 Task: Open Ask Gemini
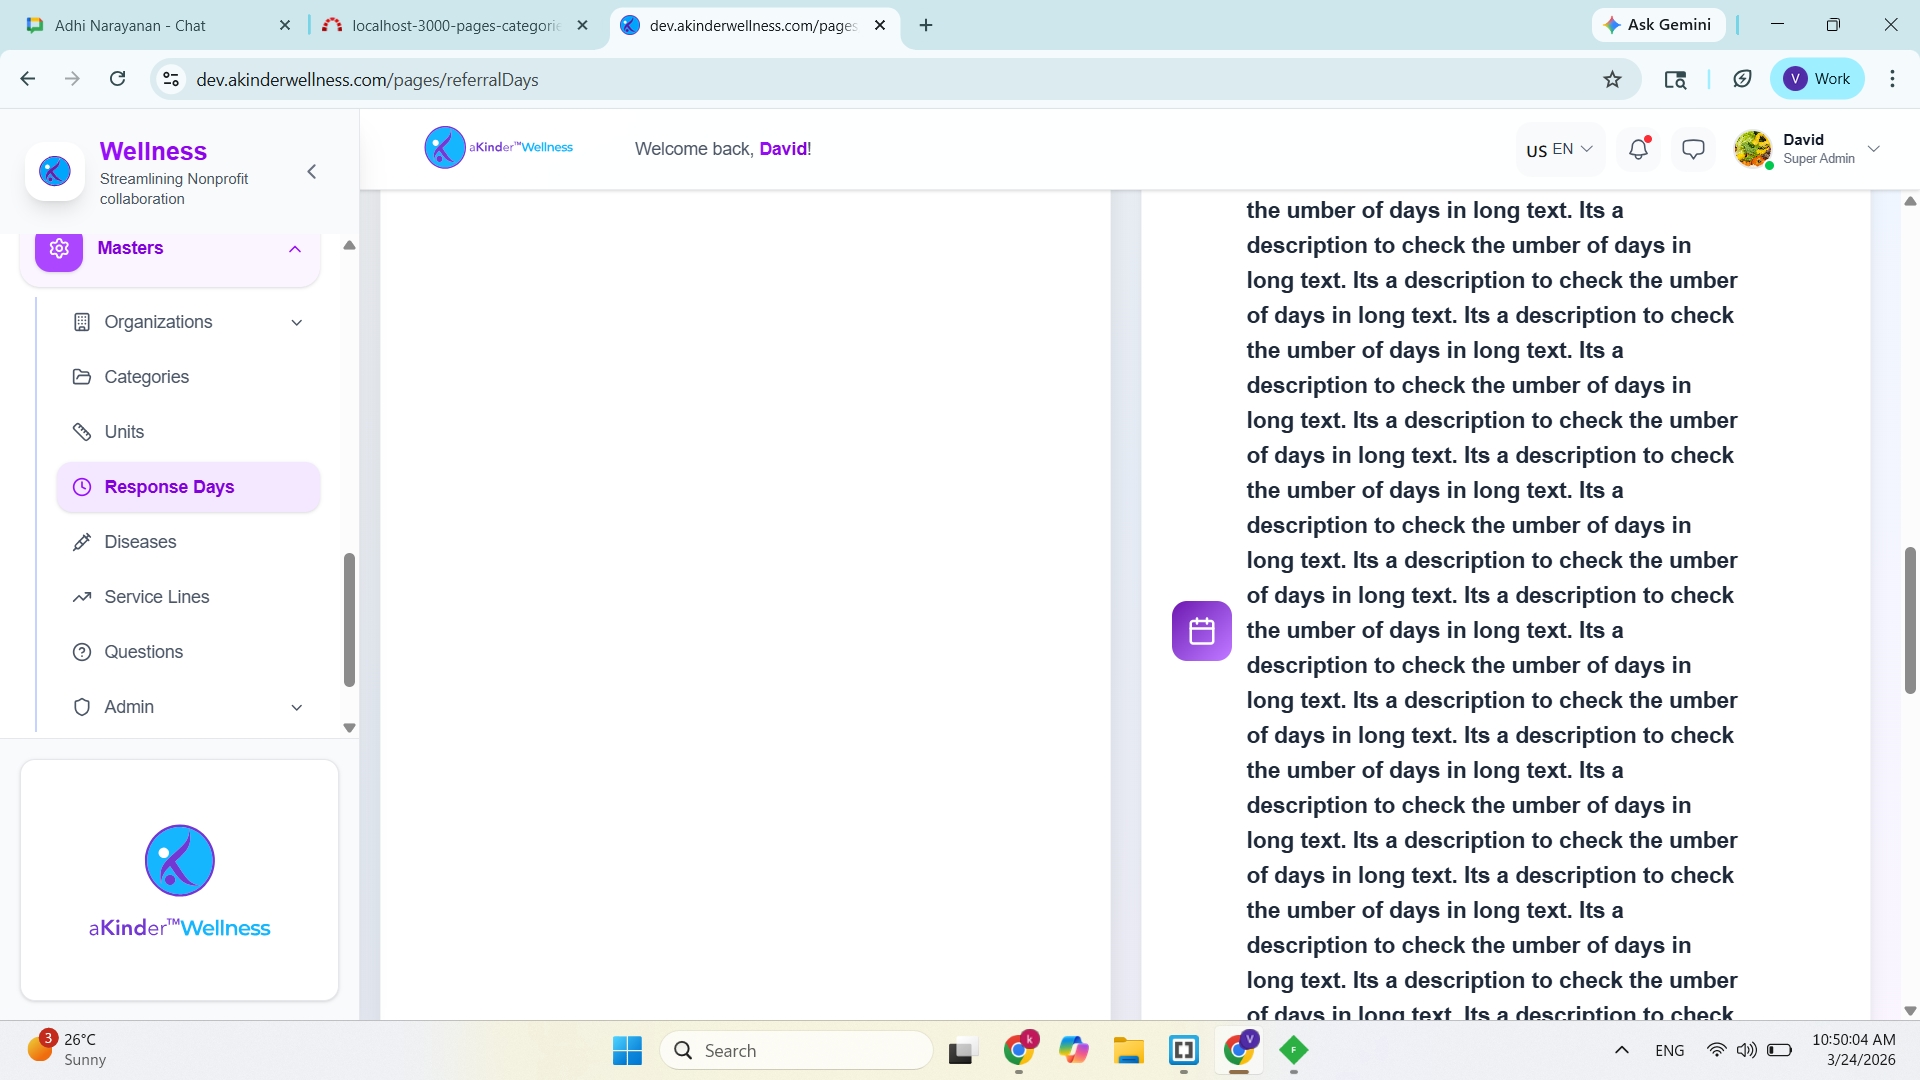click(x=1657, y=25)
